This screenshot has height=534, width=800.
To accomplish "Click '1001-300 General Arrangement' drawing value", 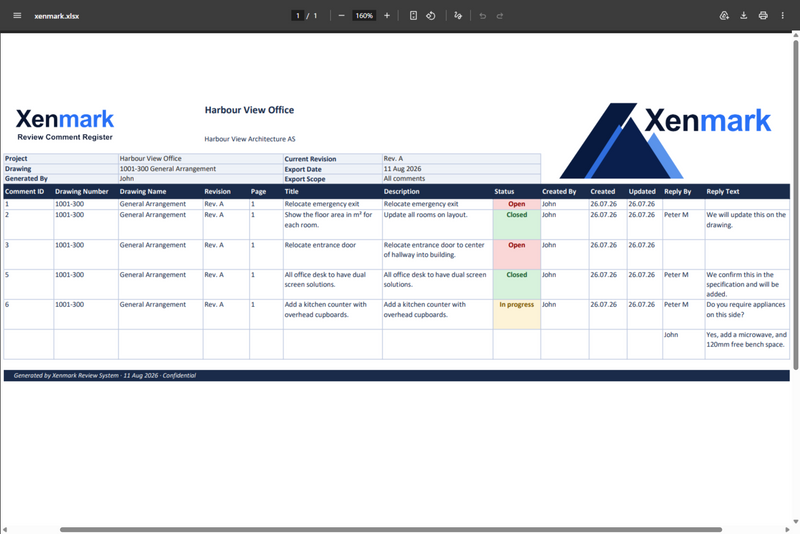I will tap(168, 169).
